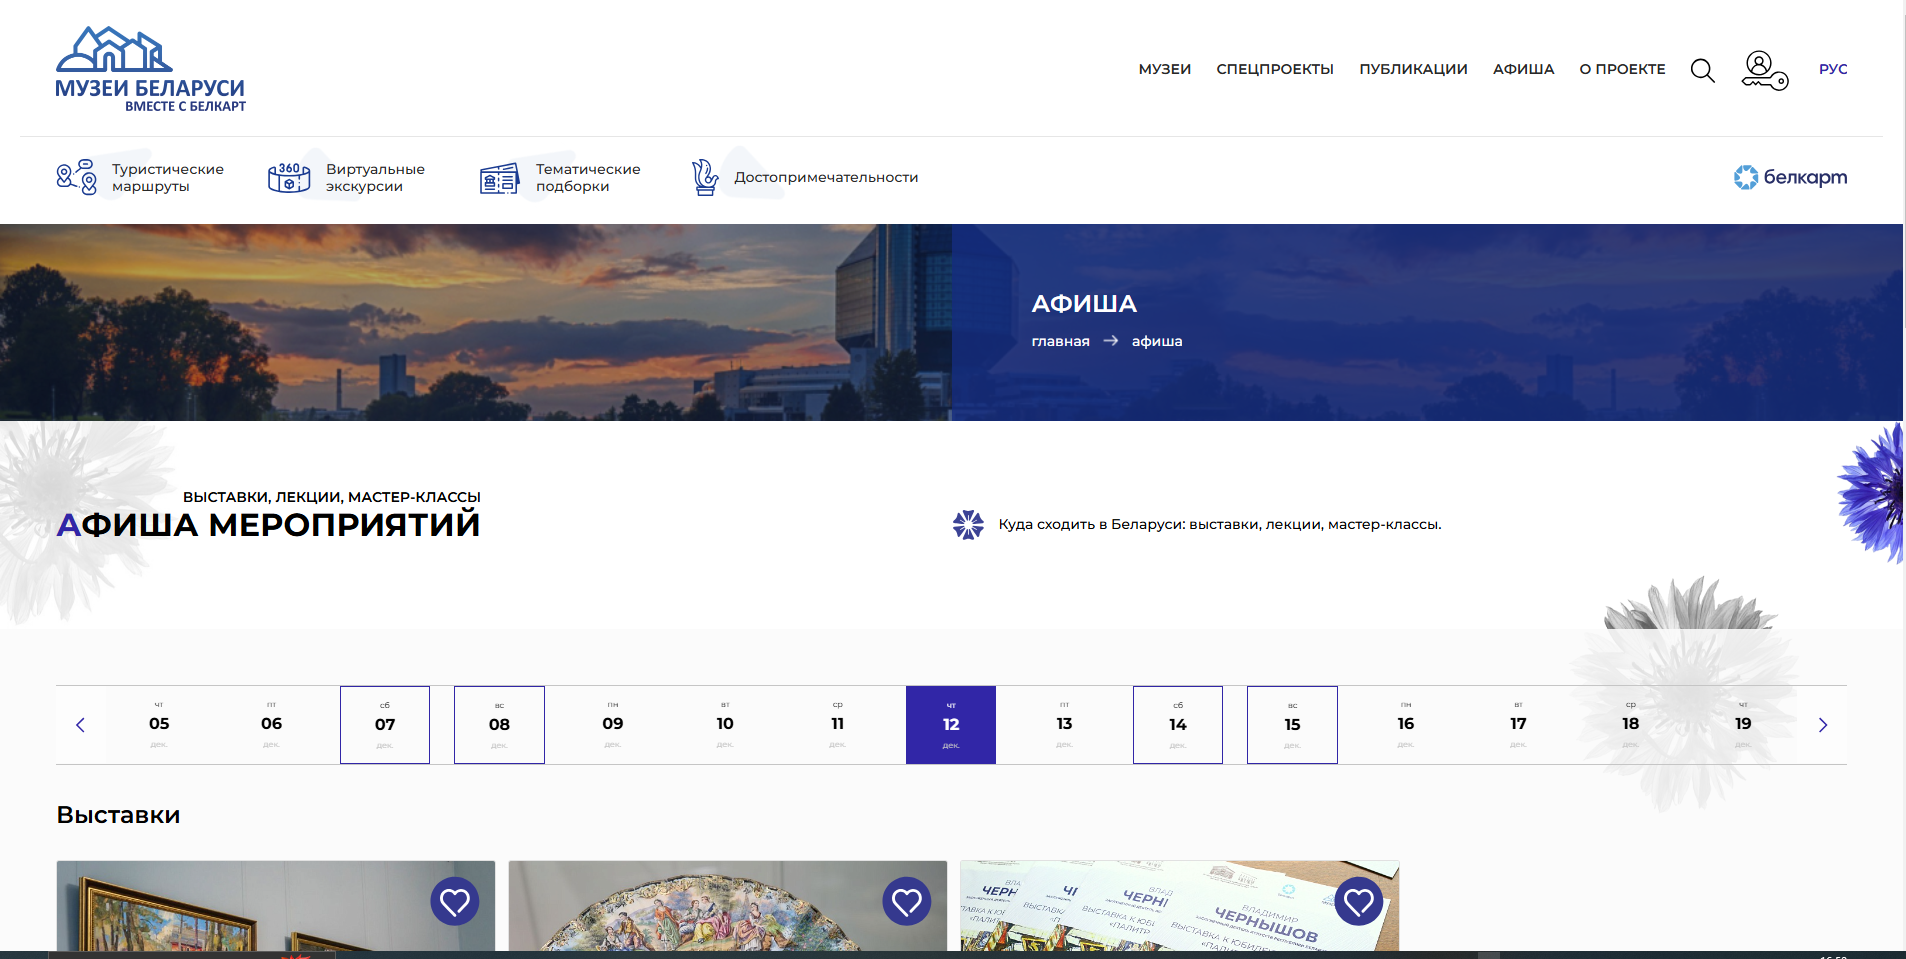Click the Белкарт logo
The width and height of the screenshot is (1906, 959).
click(x=1790, y=177)
